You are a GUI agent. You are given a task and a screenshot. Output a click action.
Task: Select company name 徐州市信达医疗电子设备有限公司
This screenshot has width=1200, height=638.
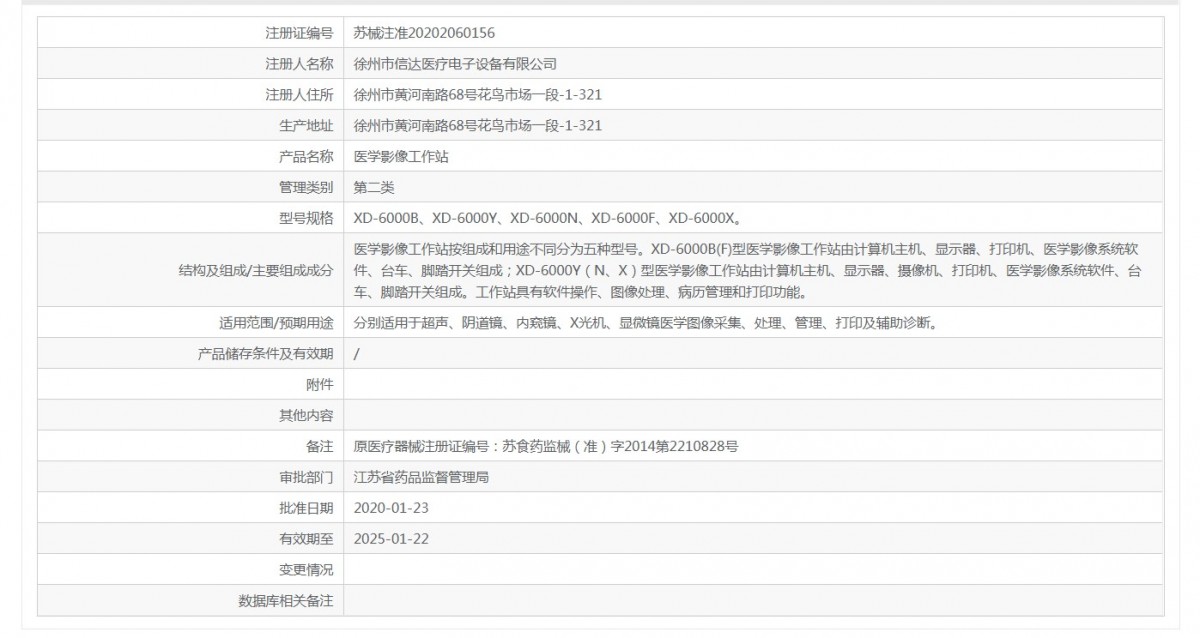click(x=455, y=64)
